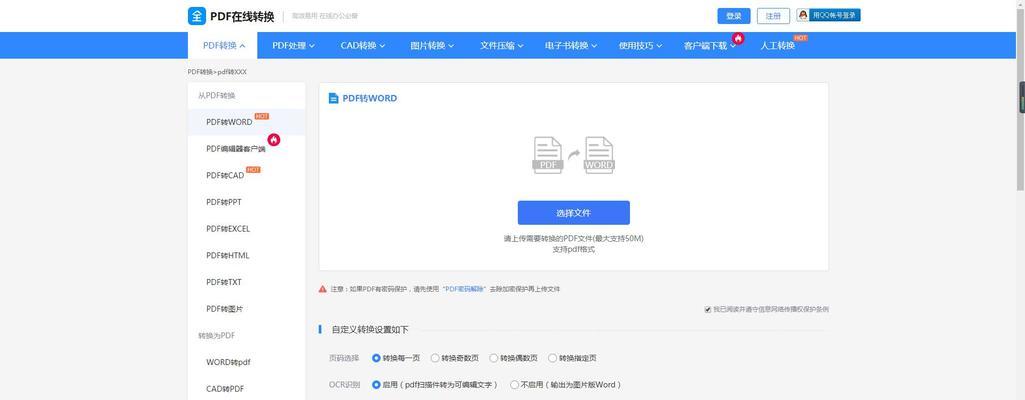Select 不启用 OCR radio option
This screenshot has width=1025, height=400.
click(x=515, y=384)
